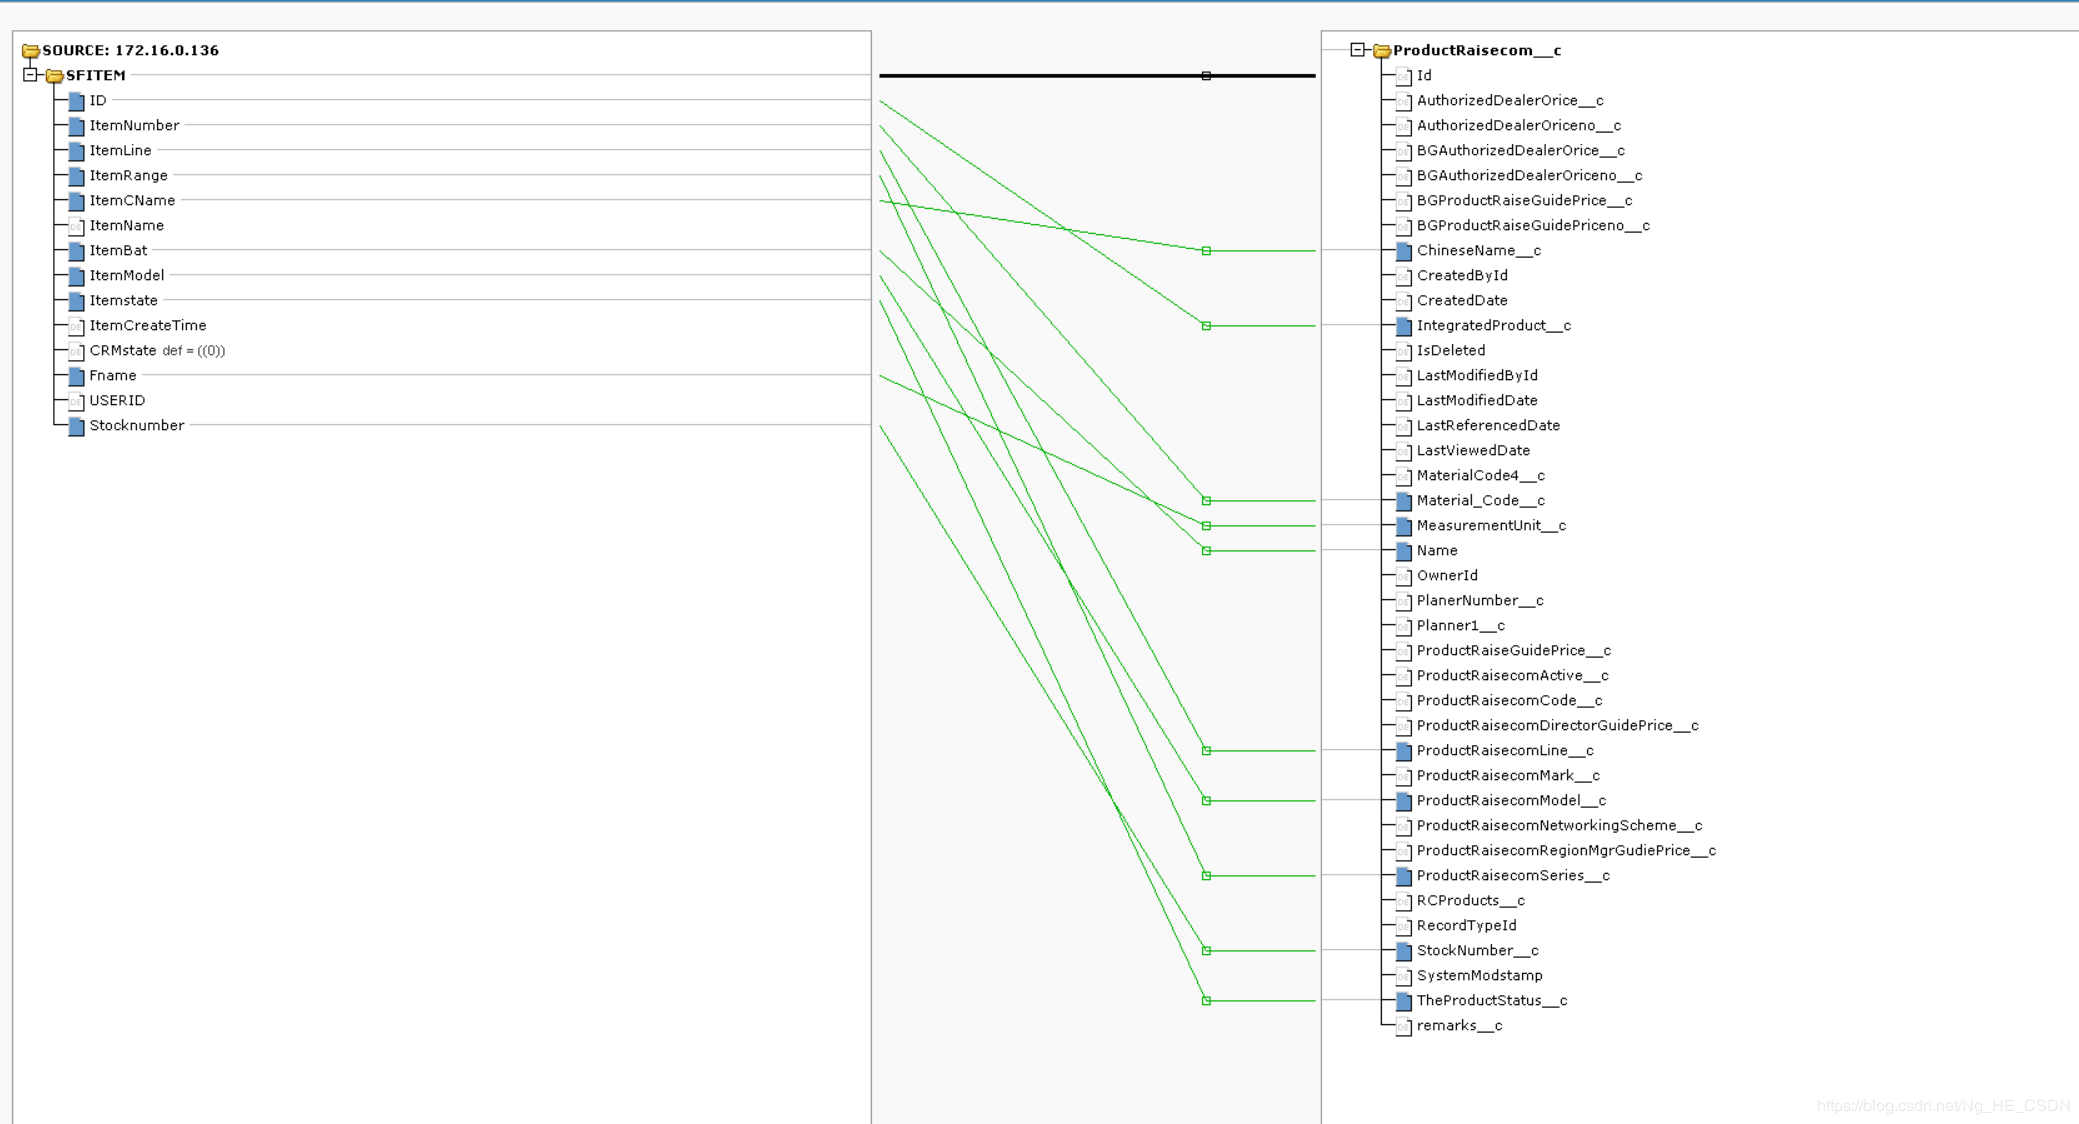This screenshot has height=1124, width=2079.
Task: Select the SFITEM table label
Action: click(x=96, y=75)
